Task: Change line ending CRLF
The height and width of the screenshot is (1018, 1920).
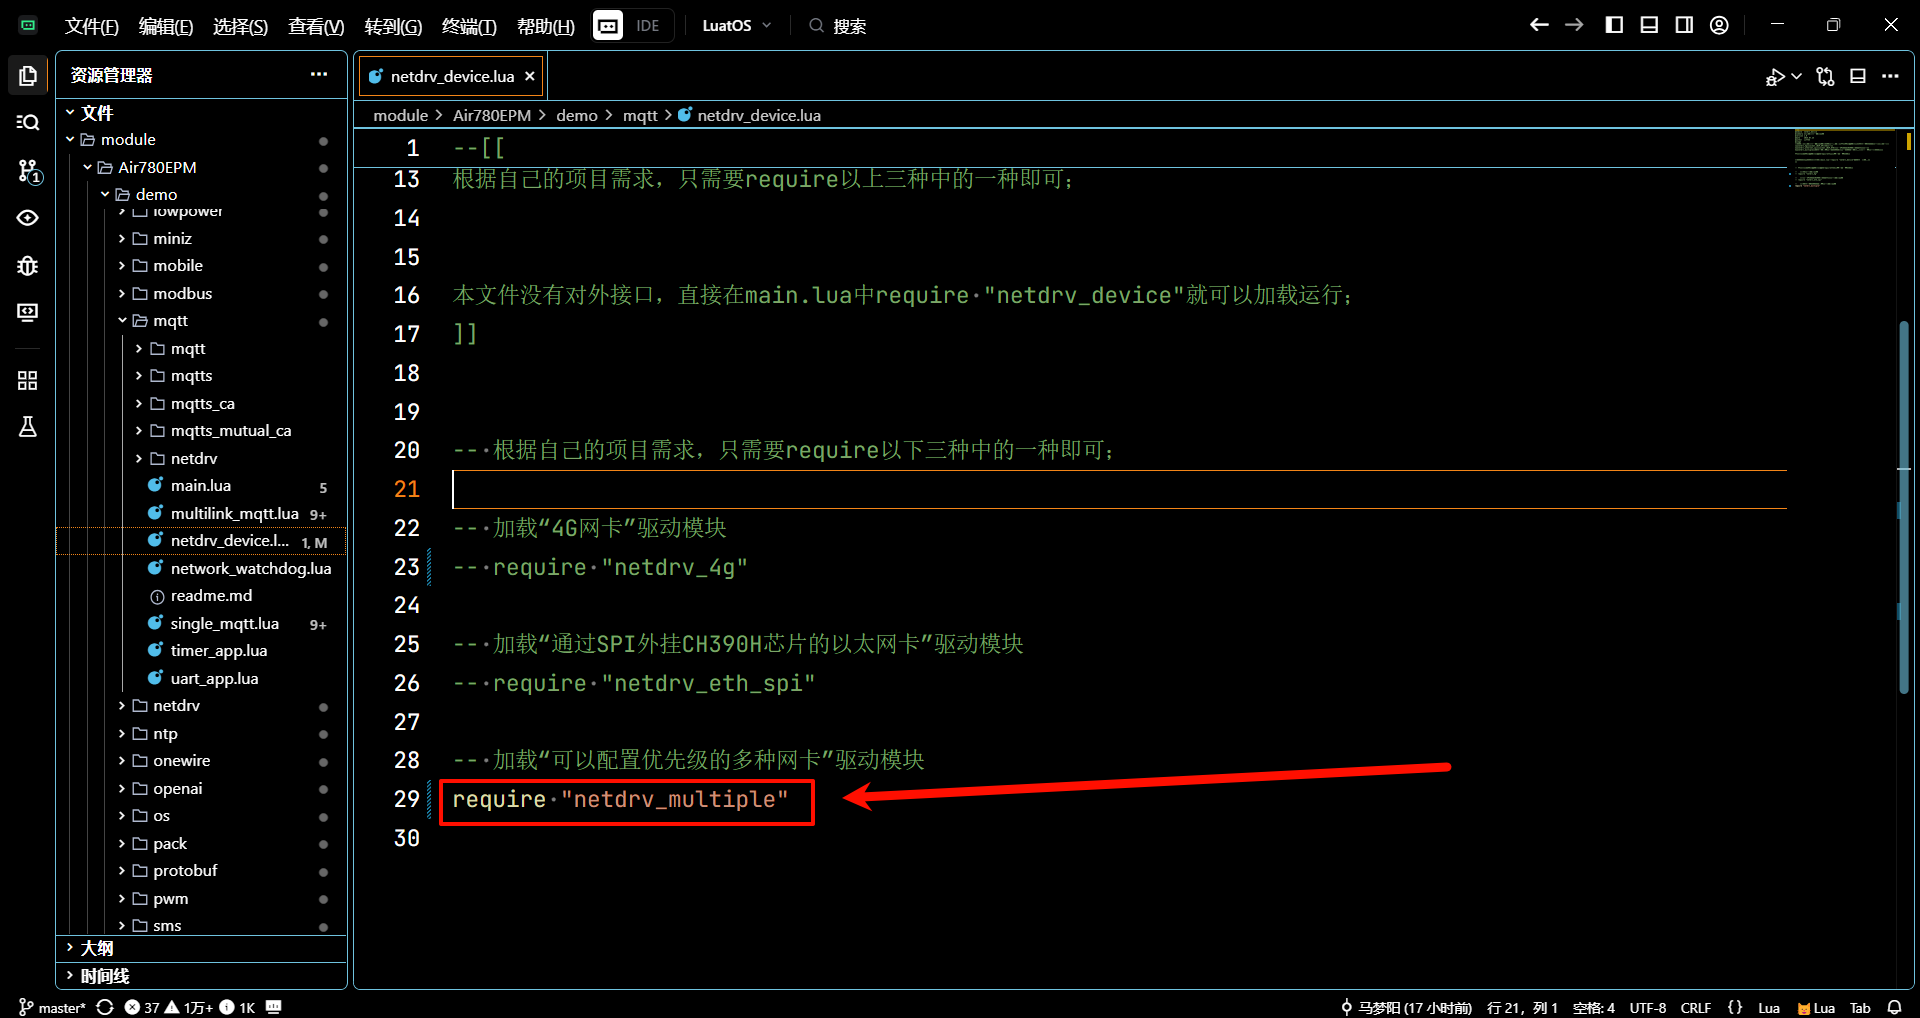Action: pyautogui.click(x=1695, y=1007)
